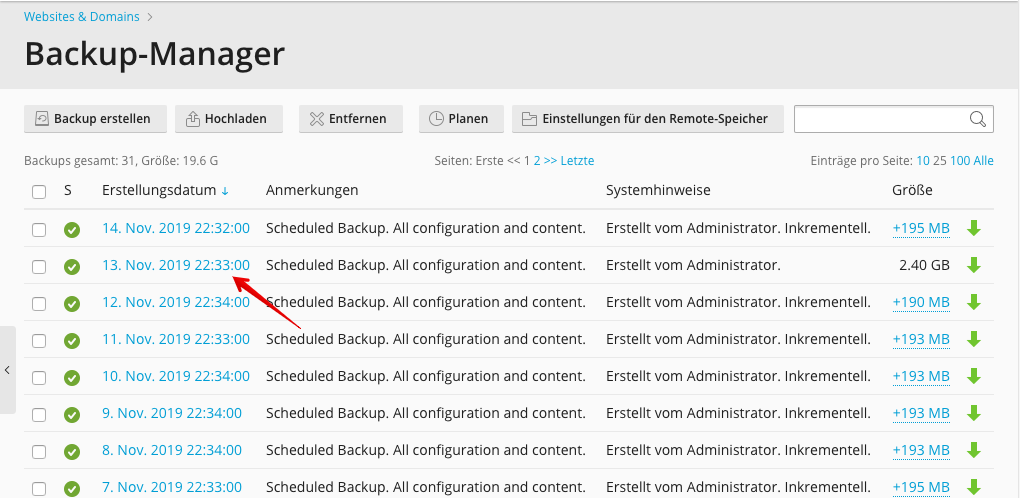Show Alle entries per page
The width and height of the screenshot is (1020, 498).
[x=984, y=161]
